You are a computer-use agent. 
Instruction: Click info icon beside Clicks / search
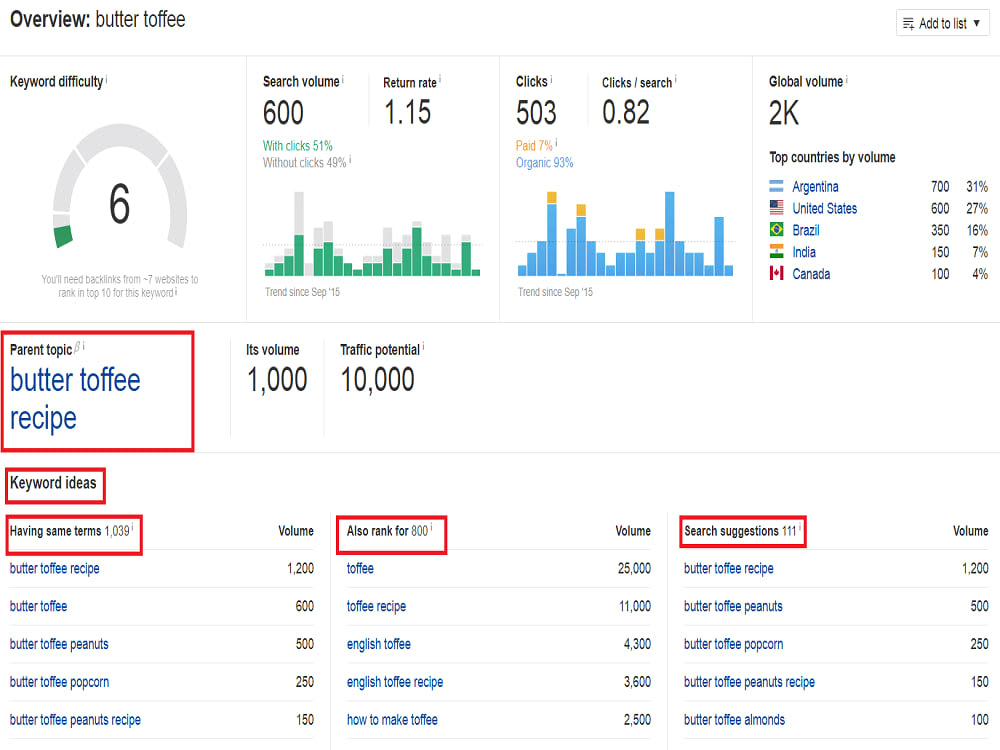pyautogui.click(x=675, y=80)
